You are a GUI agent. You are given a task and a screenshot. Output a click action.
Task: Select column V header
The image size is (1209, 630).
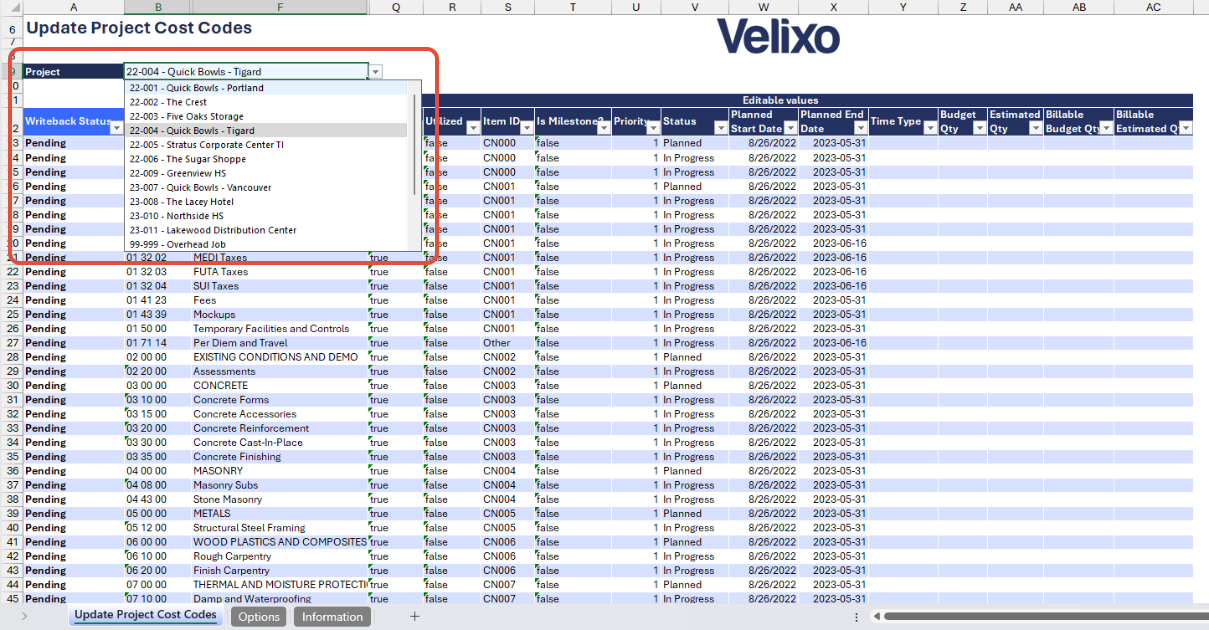click(x=694, y=7)
